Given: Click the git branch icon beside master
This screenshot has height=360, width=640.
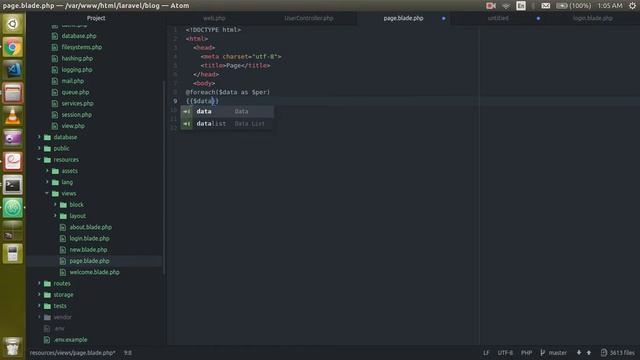Looking at the screenshot, I should [542, 353].
